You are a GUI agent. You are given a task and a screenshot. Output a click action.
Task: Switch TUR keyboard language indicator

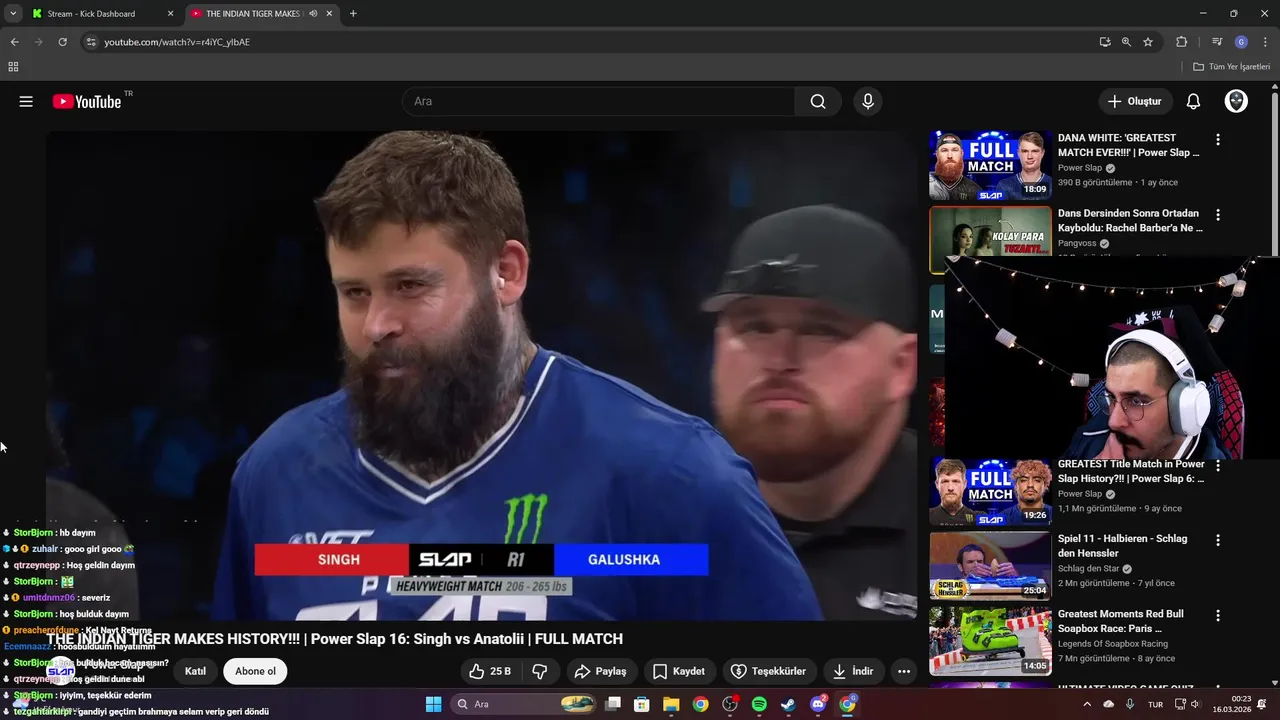pyautogui.click(x=1155, y=704)
